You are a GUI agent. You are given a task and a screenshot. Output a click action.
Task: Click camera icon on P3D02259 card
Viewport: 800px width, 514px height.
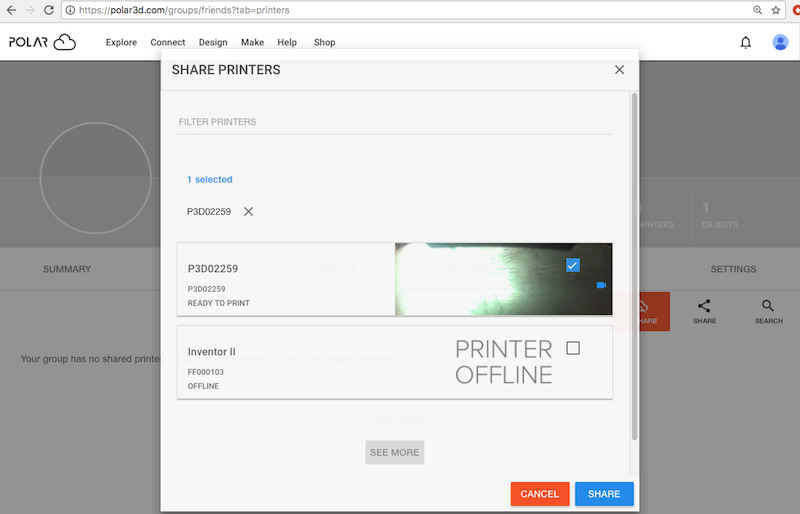click(x=601, y=285)
